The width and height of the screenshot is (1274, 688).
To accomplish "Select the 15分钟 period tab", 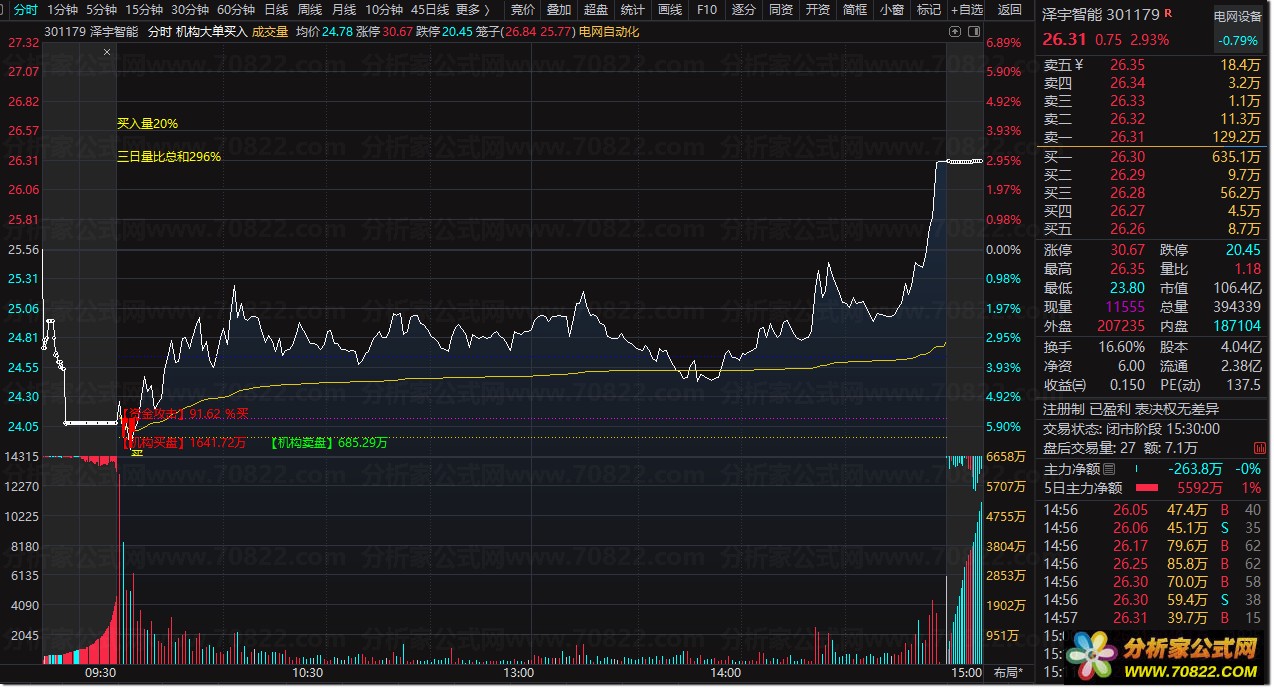I will (144, 10).
